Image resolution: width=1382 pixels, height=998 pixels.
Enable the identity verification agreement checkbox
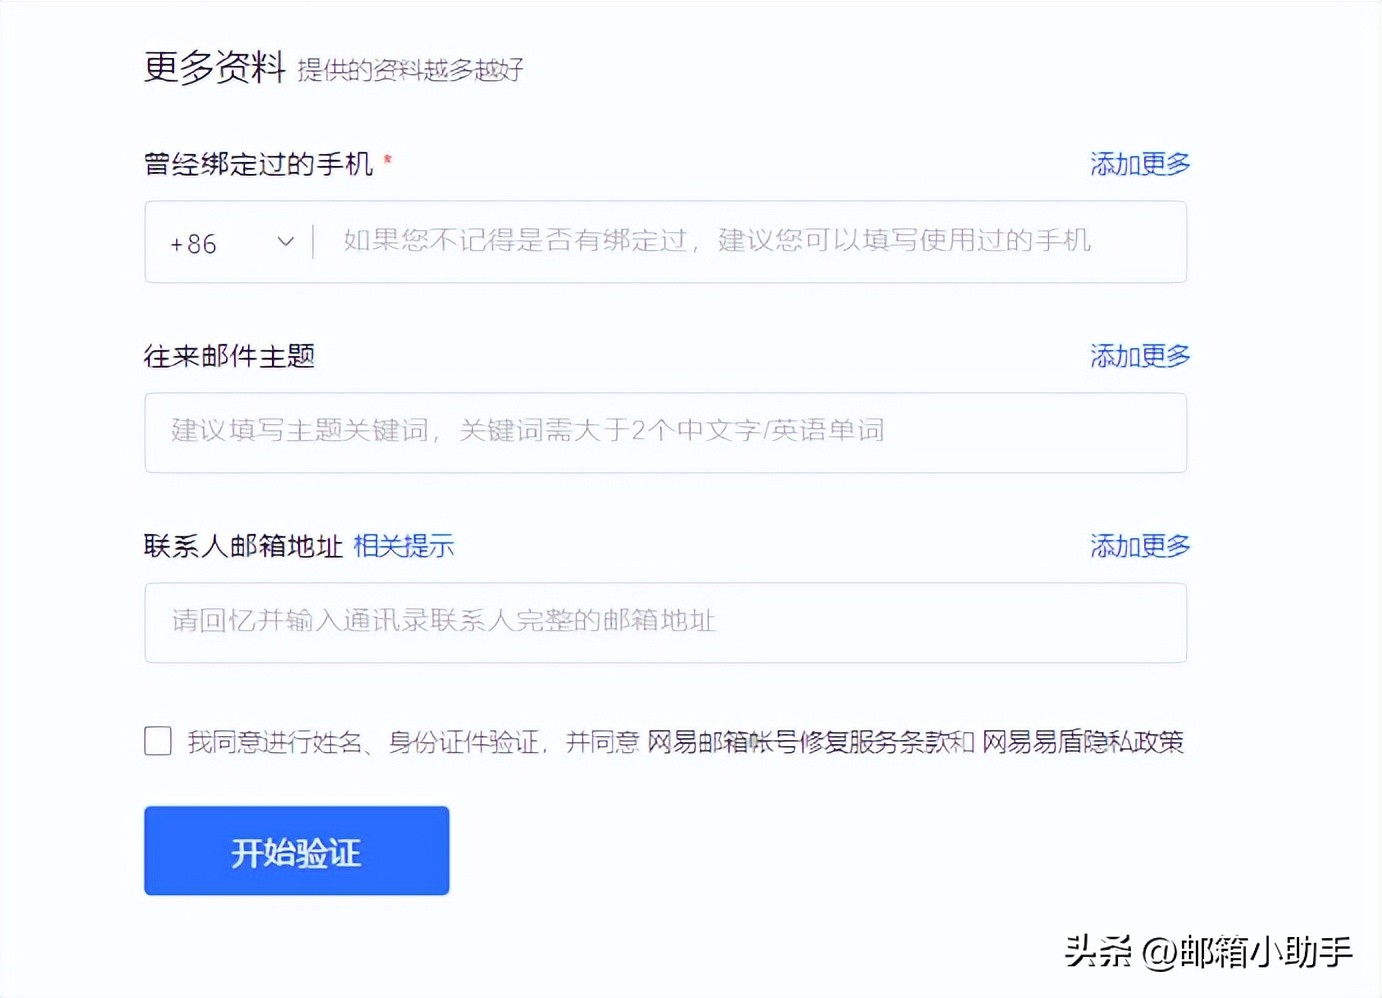(x=157, y=741)
